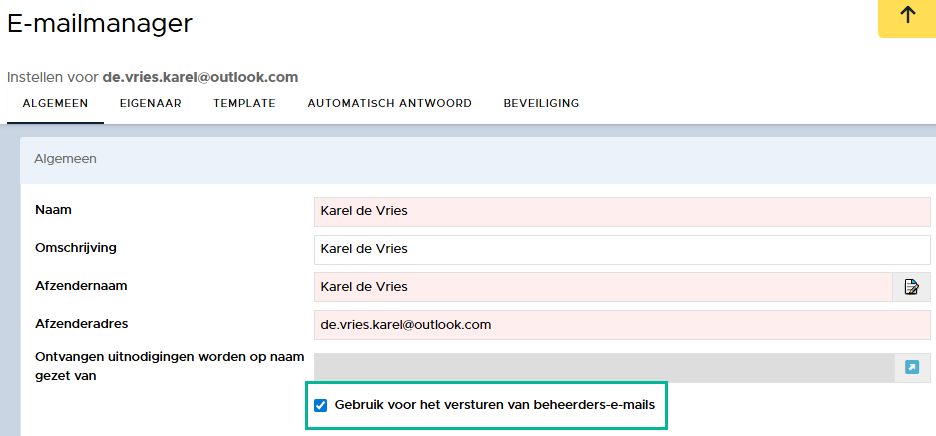Viewport: 936px width, 436px height.
Task: Focus the Naam input field
Action: [622, 211]
